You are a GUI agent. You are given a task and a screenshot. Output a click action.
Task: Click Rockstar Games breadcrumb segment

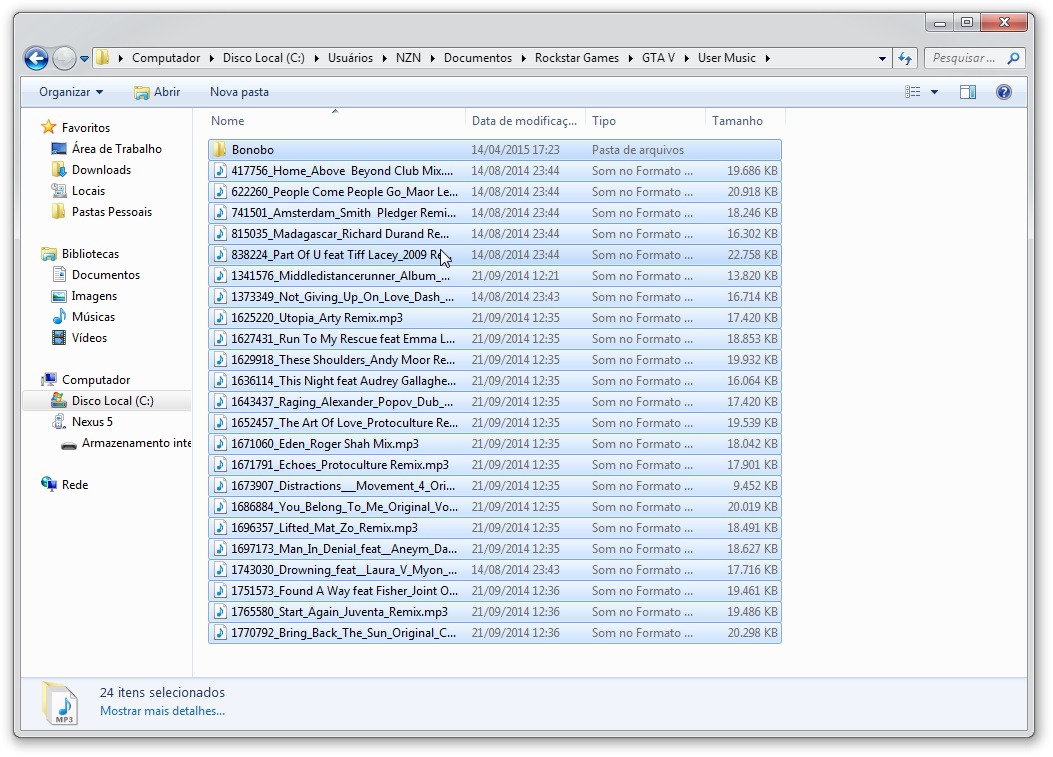tap(577, 58)
